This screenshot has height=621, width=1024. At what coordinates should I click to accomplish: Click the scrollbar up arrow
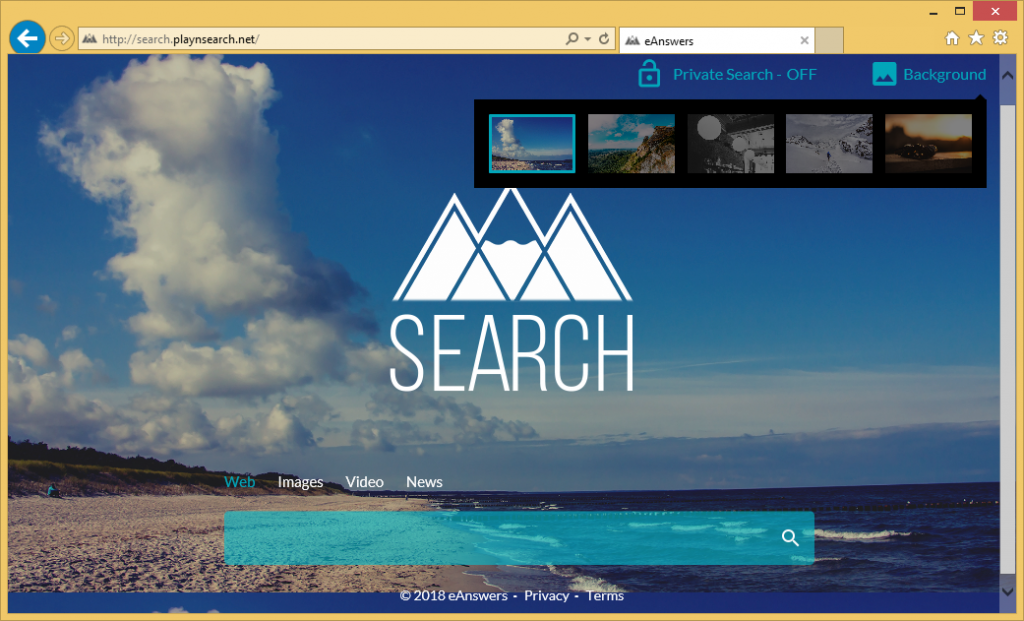[1008, 76]
